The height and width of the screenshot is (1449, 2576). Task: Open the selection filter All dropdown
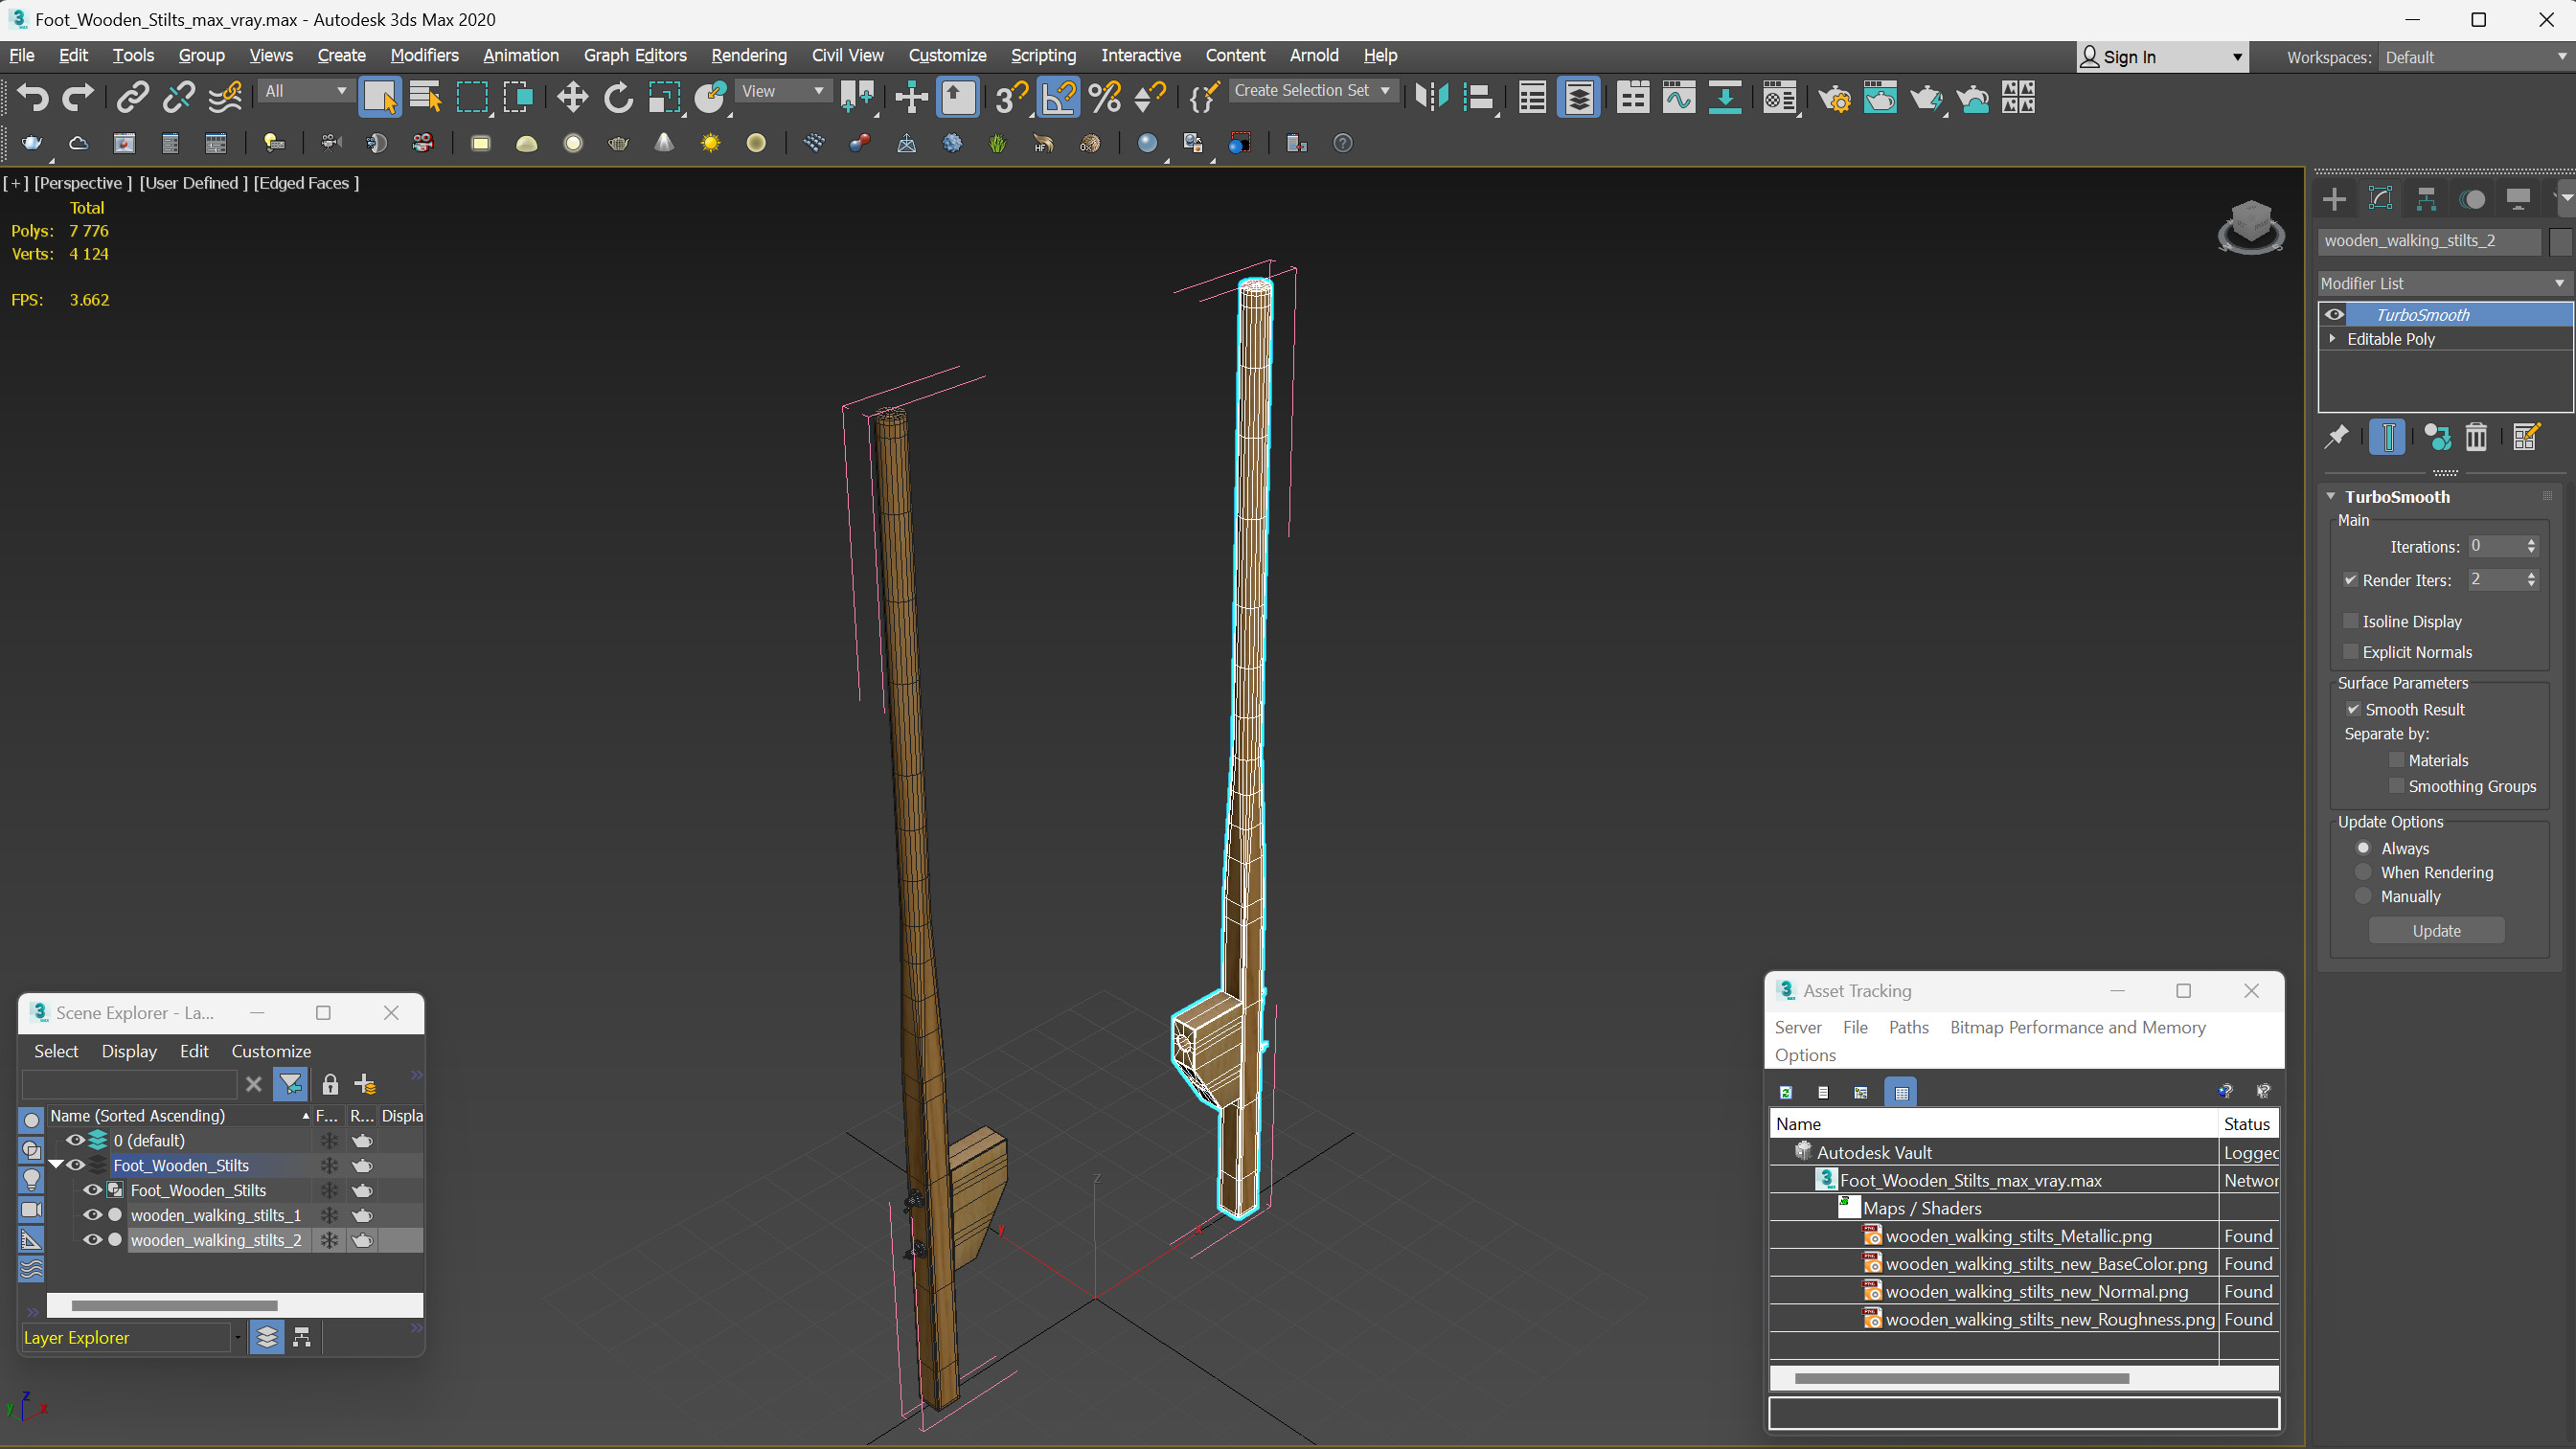305,91
